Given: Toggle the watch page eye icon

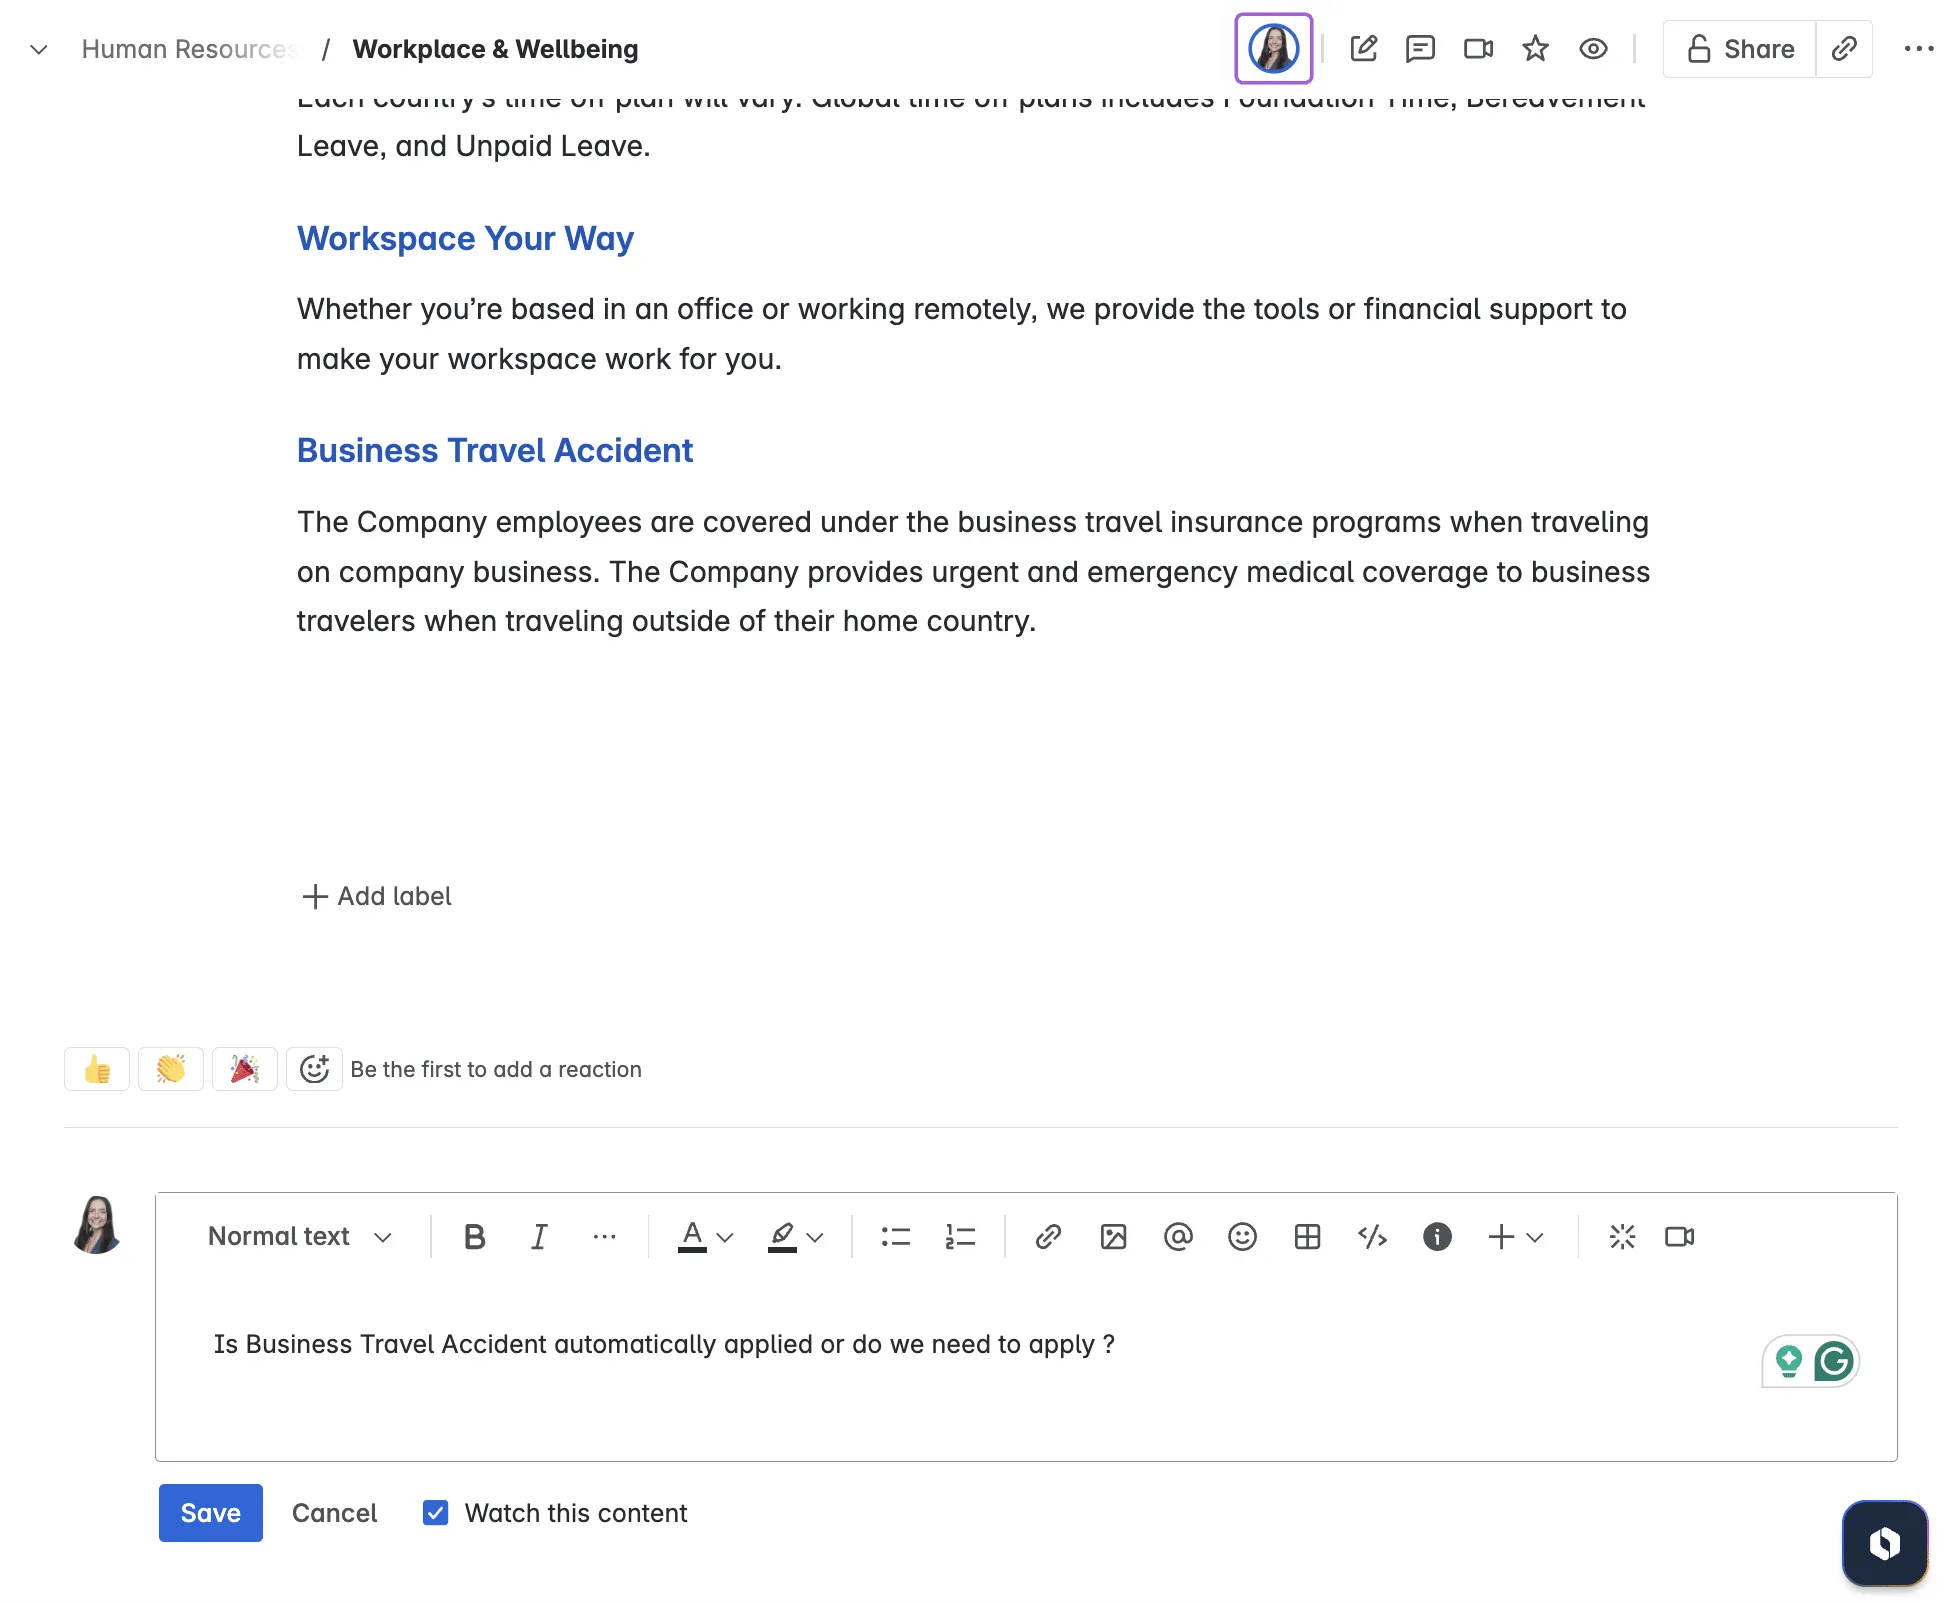Looking at the screenshot, I should (1593, 49).
